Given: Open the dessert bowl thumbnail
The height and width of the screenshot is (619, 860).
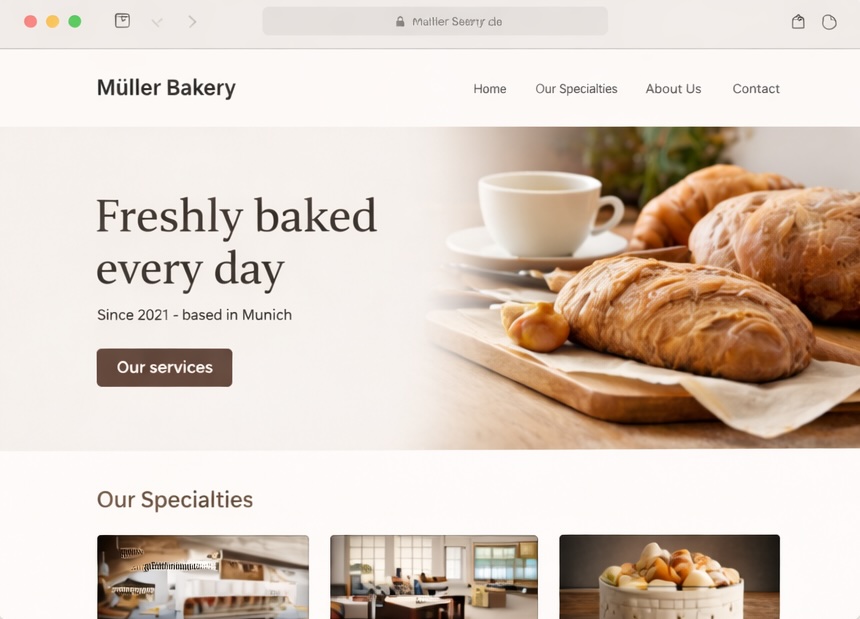Looking at the screenshot, I should (669, 577).
